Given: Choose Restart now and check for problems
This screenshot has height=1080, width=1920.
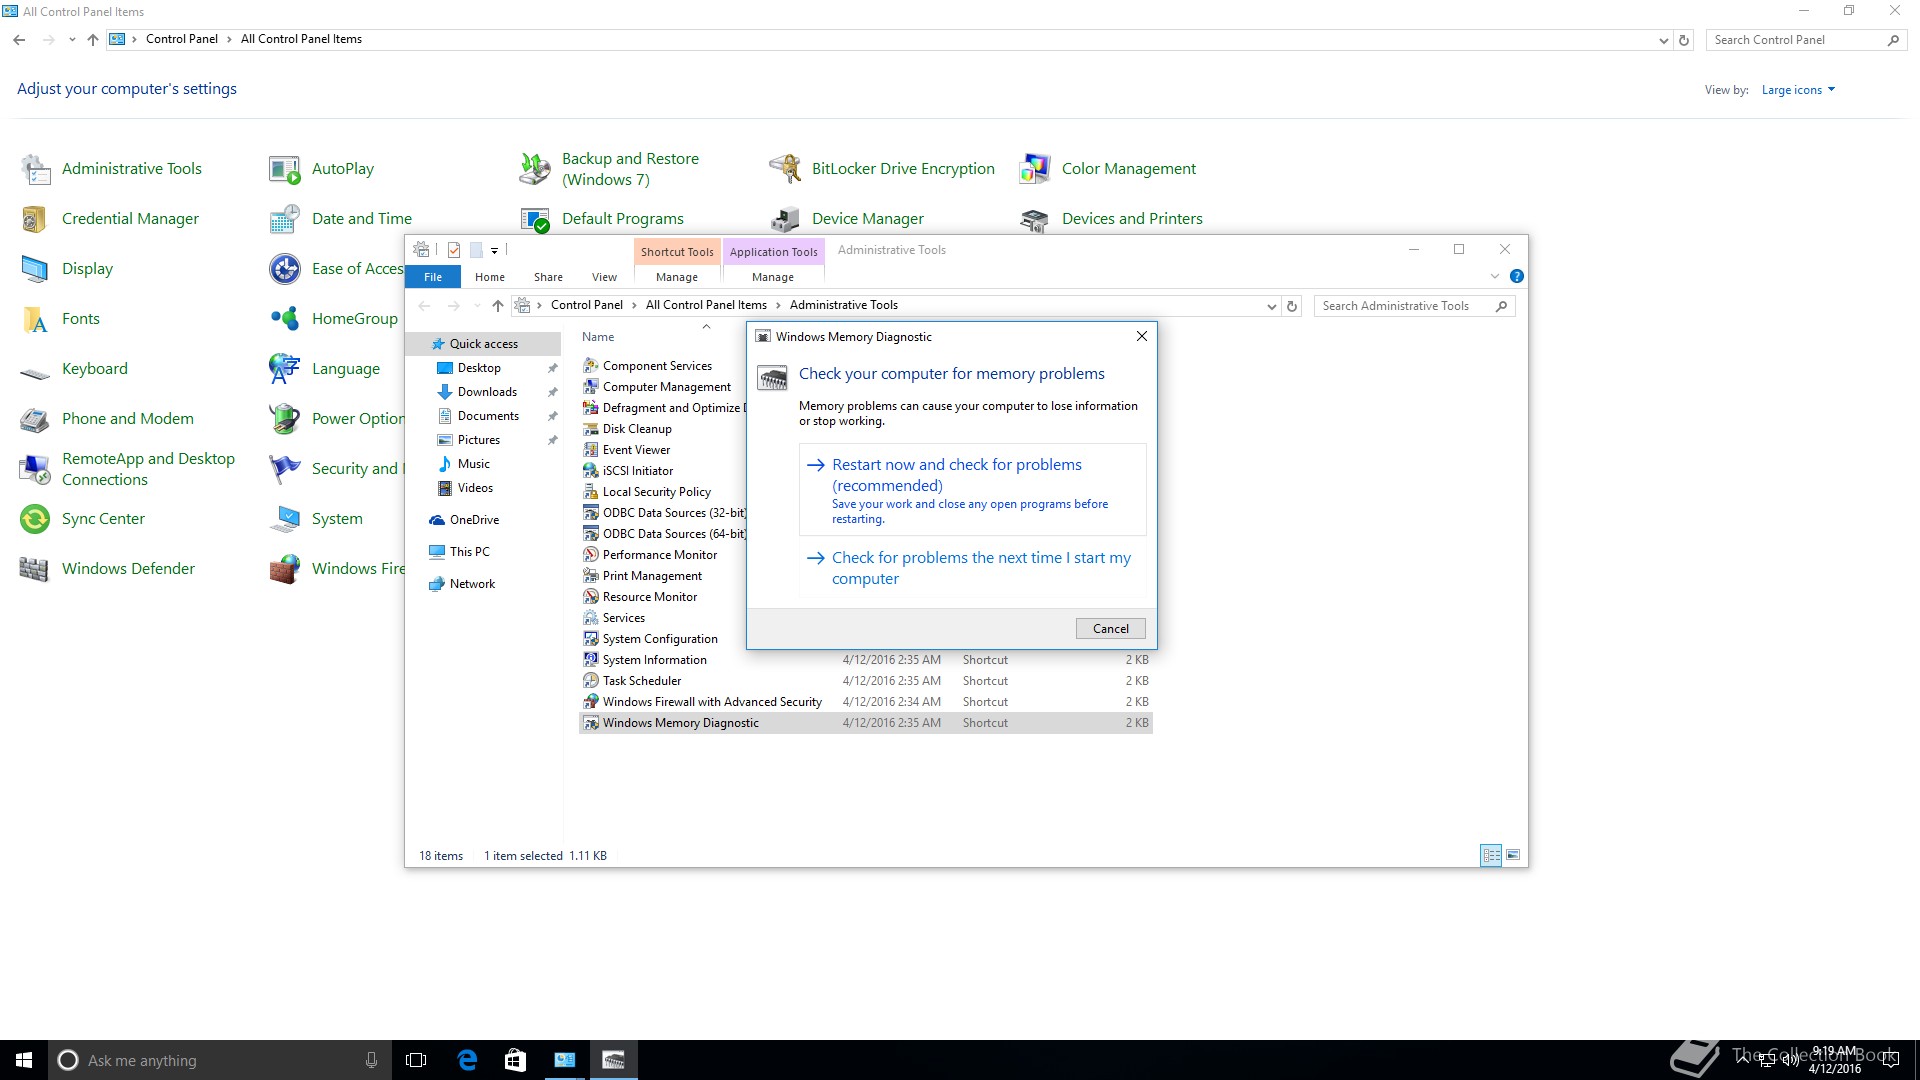Looking at the screenshot, I should 972,490.
